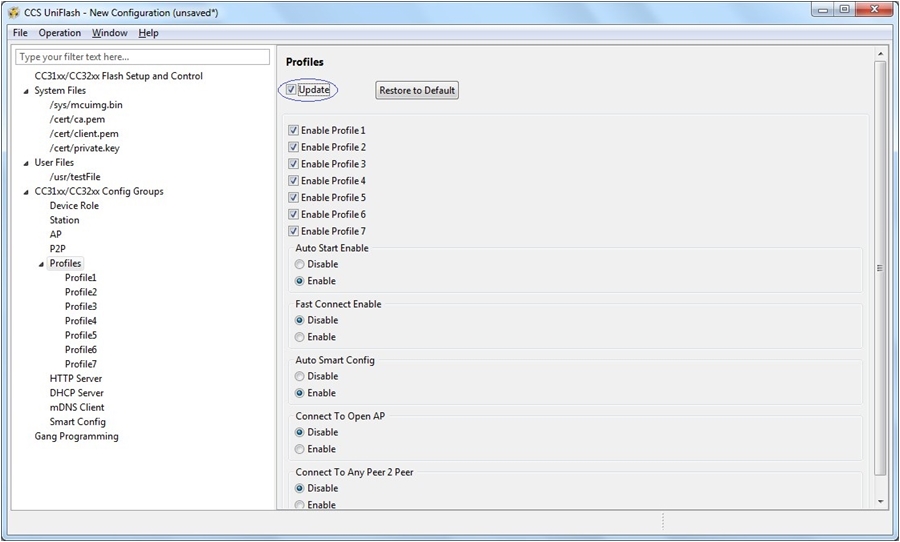Select Disable under Connect To Open AP
This screenshot has height=542, width=900.
300,432
